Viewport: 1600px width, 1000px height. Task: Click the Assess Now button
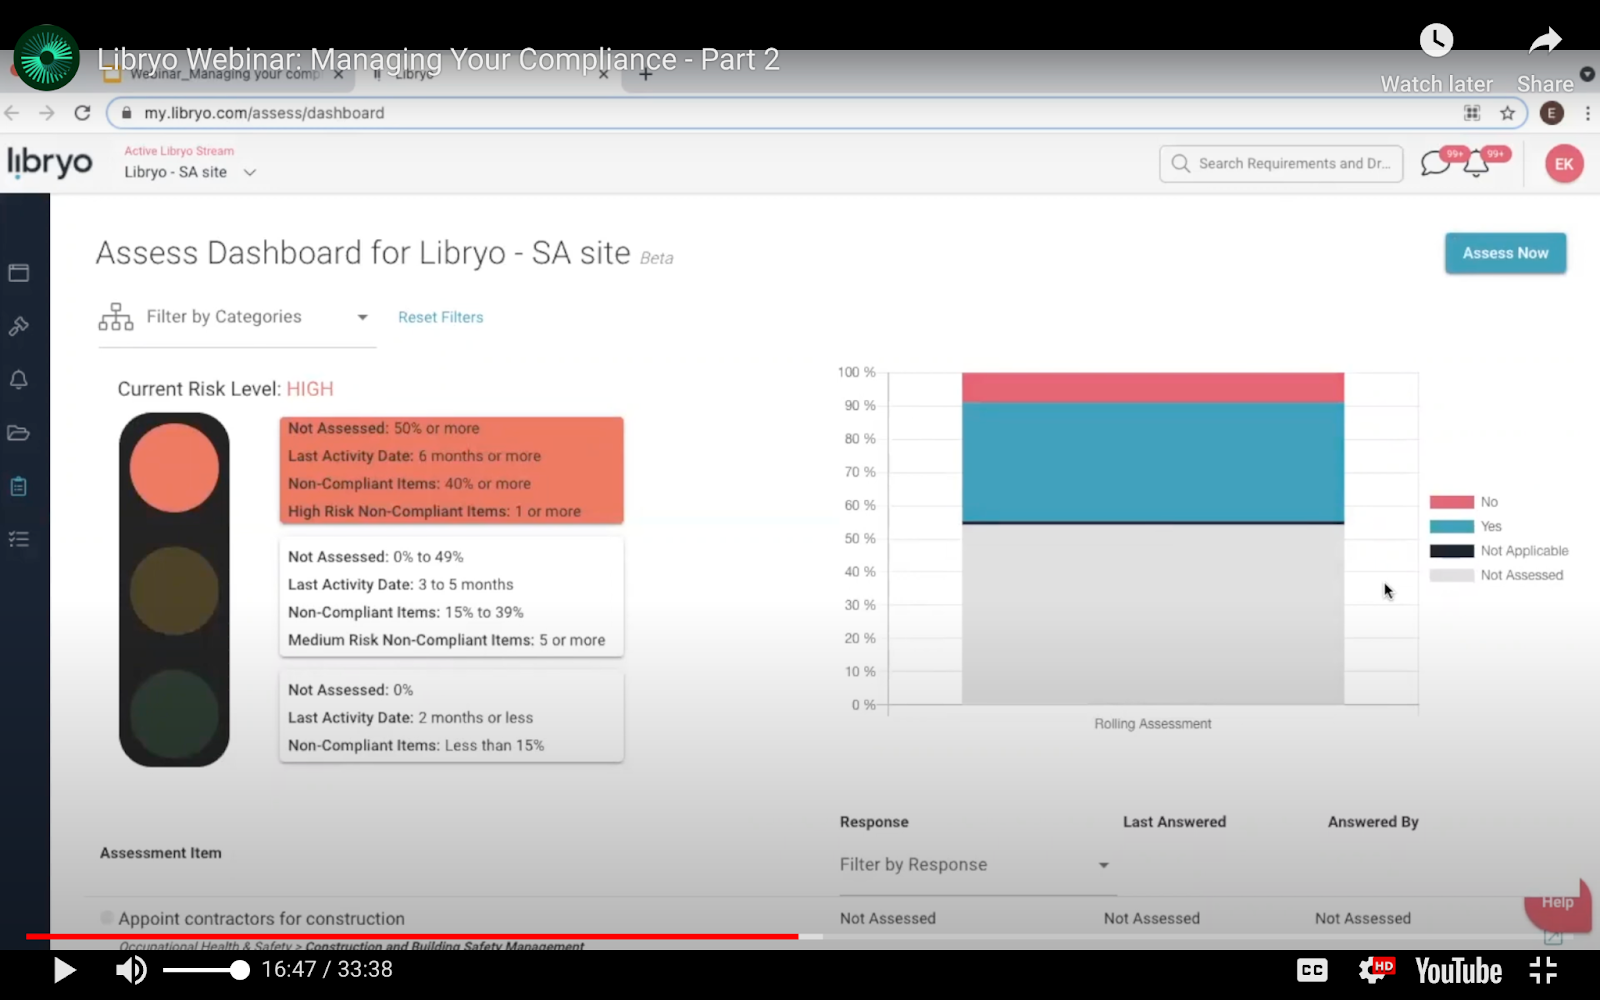1505,253
